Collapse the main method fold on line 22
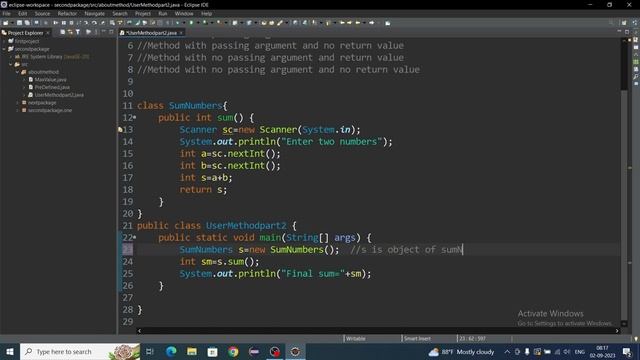Image resolution: width=640 pixels, height=360 pixels. click(x=135, y=238)
